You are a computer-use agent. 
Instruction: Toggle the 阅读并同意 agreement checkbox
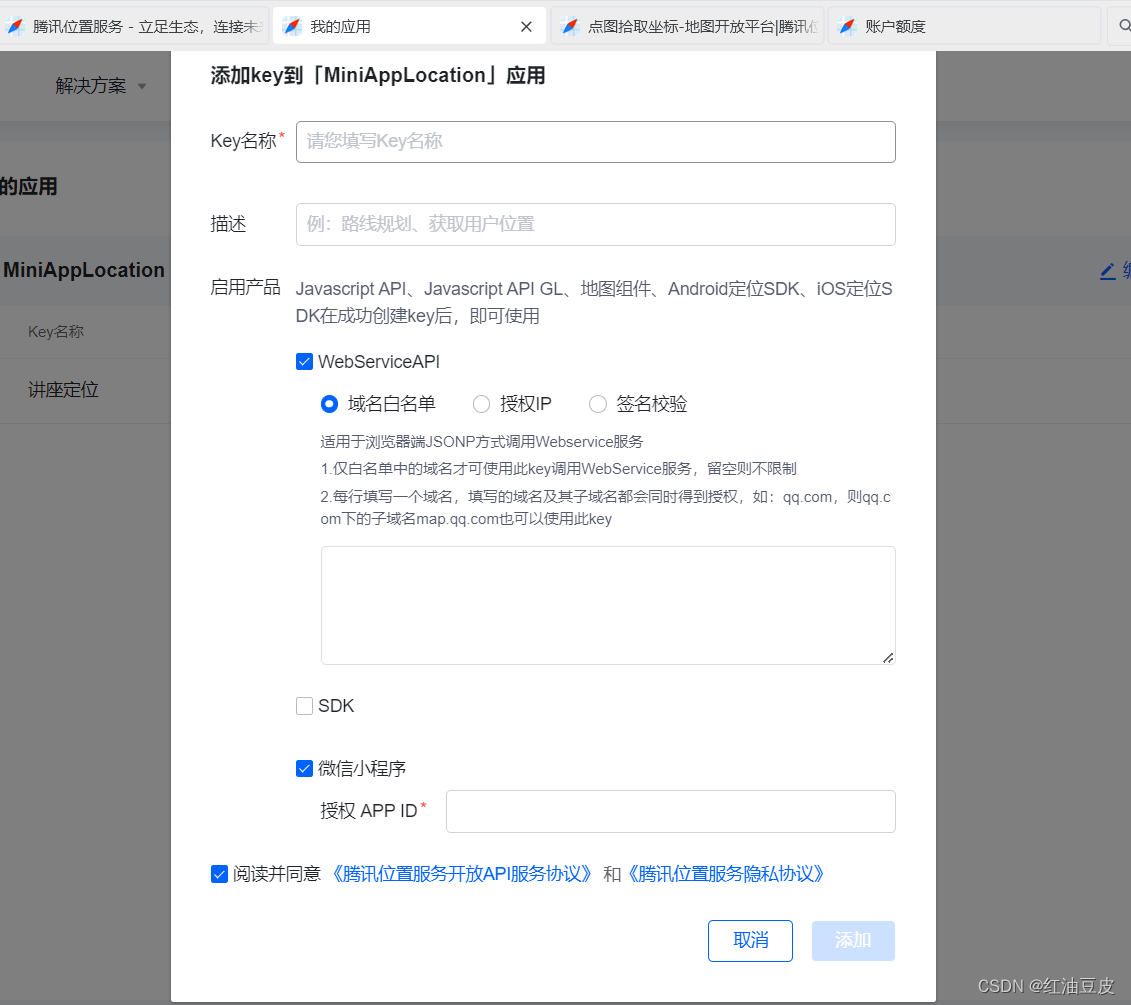[219, 874]
